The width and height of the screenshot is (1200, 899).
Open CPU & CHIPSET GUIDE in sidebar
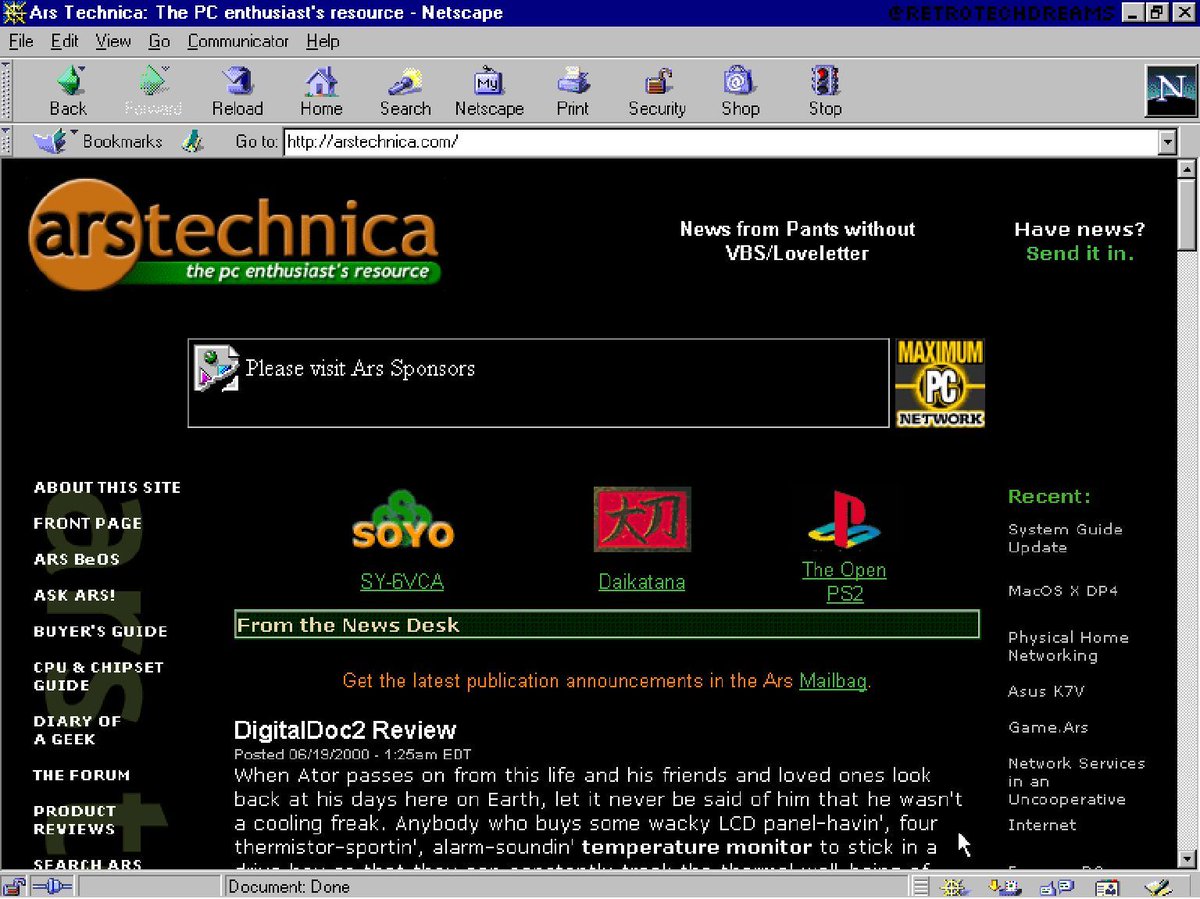98,676
